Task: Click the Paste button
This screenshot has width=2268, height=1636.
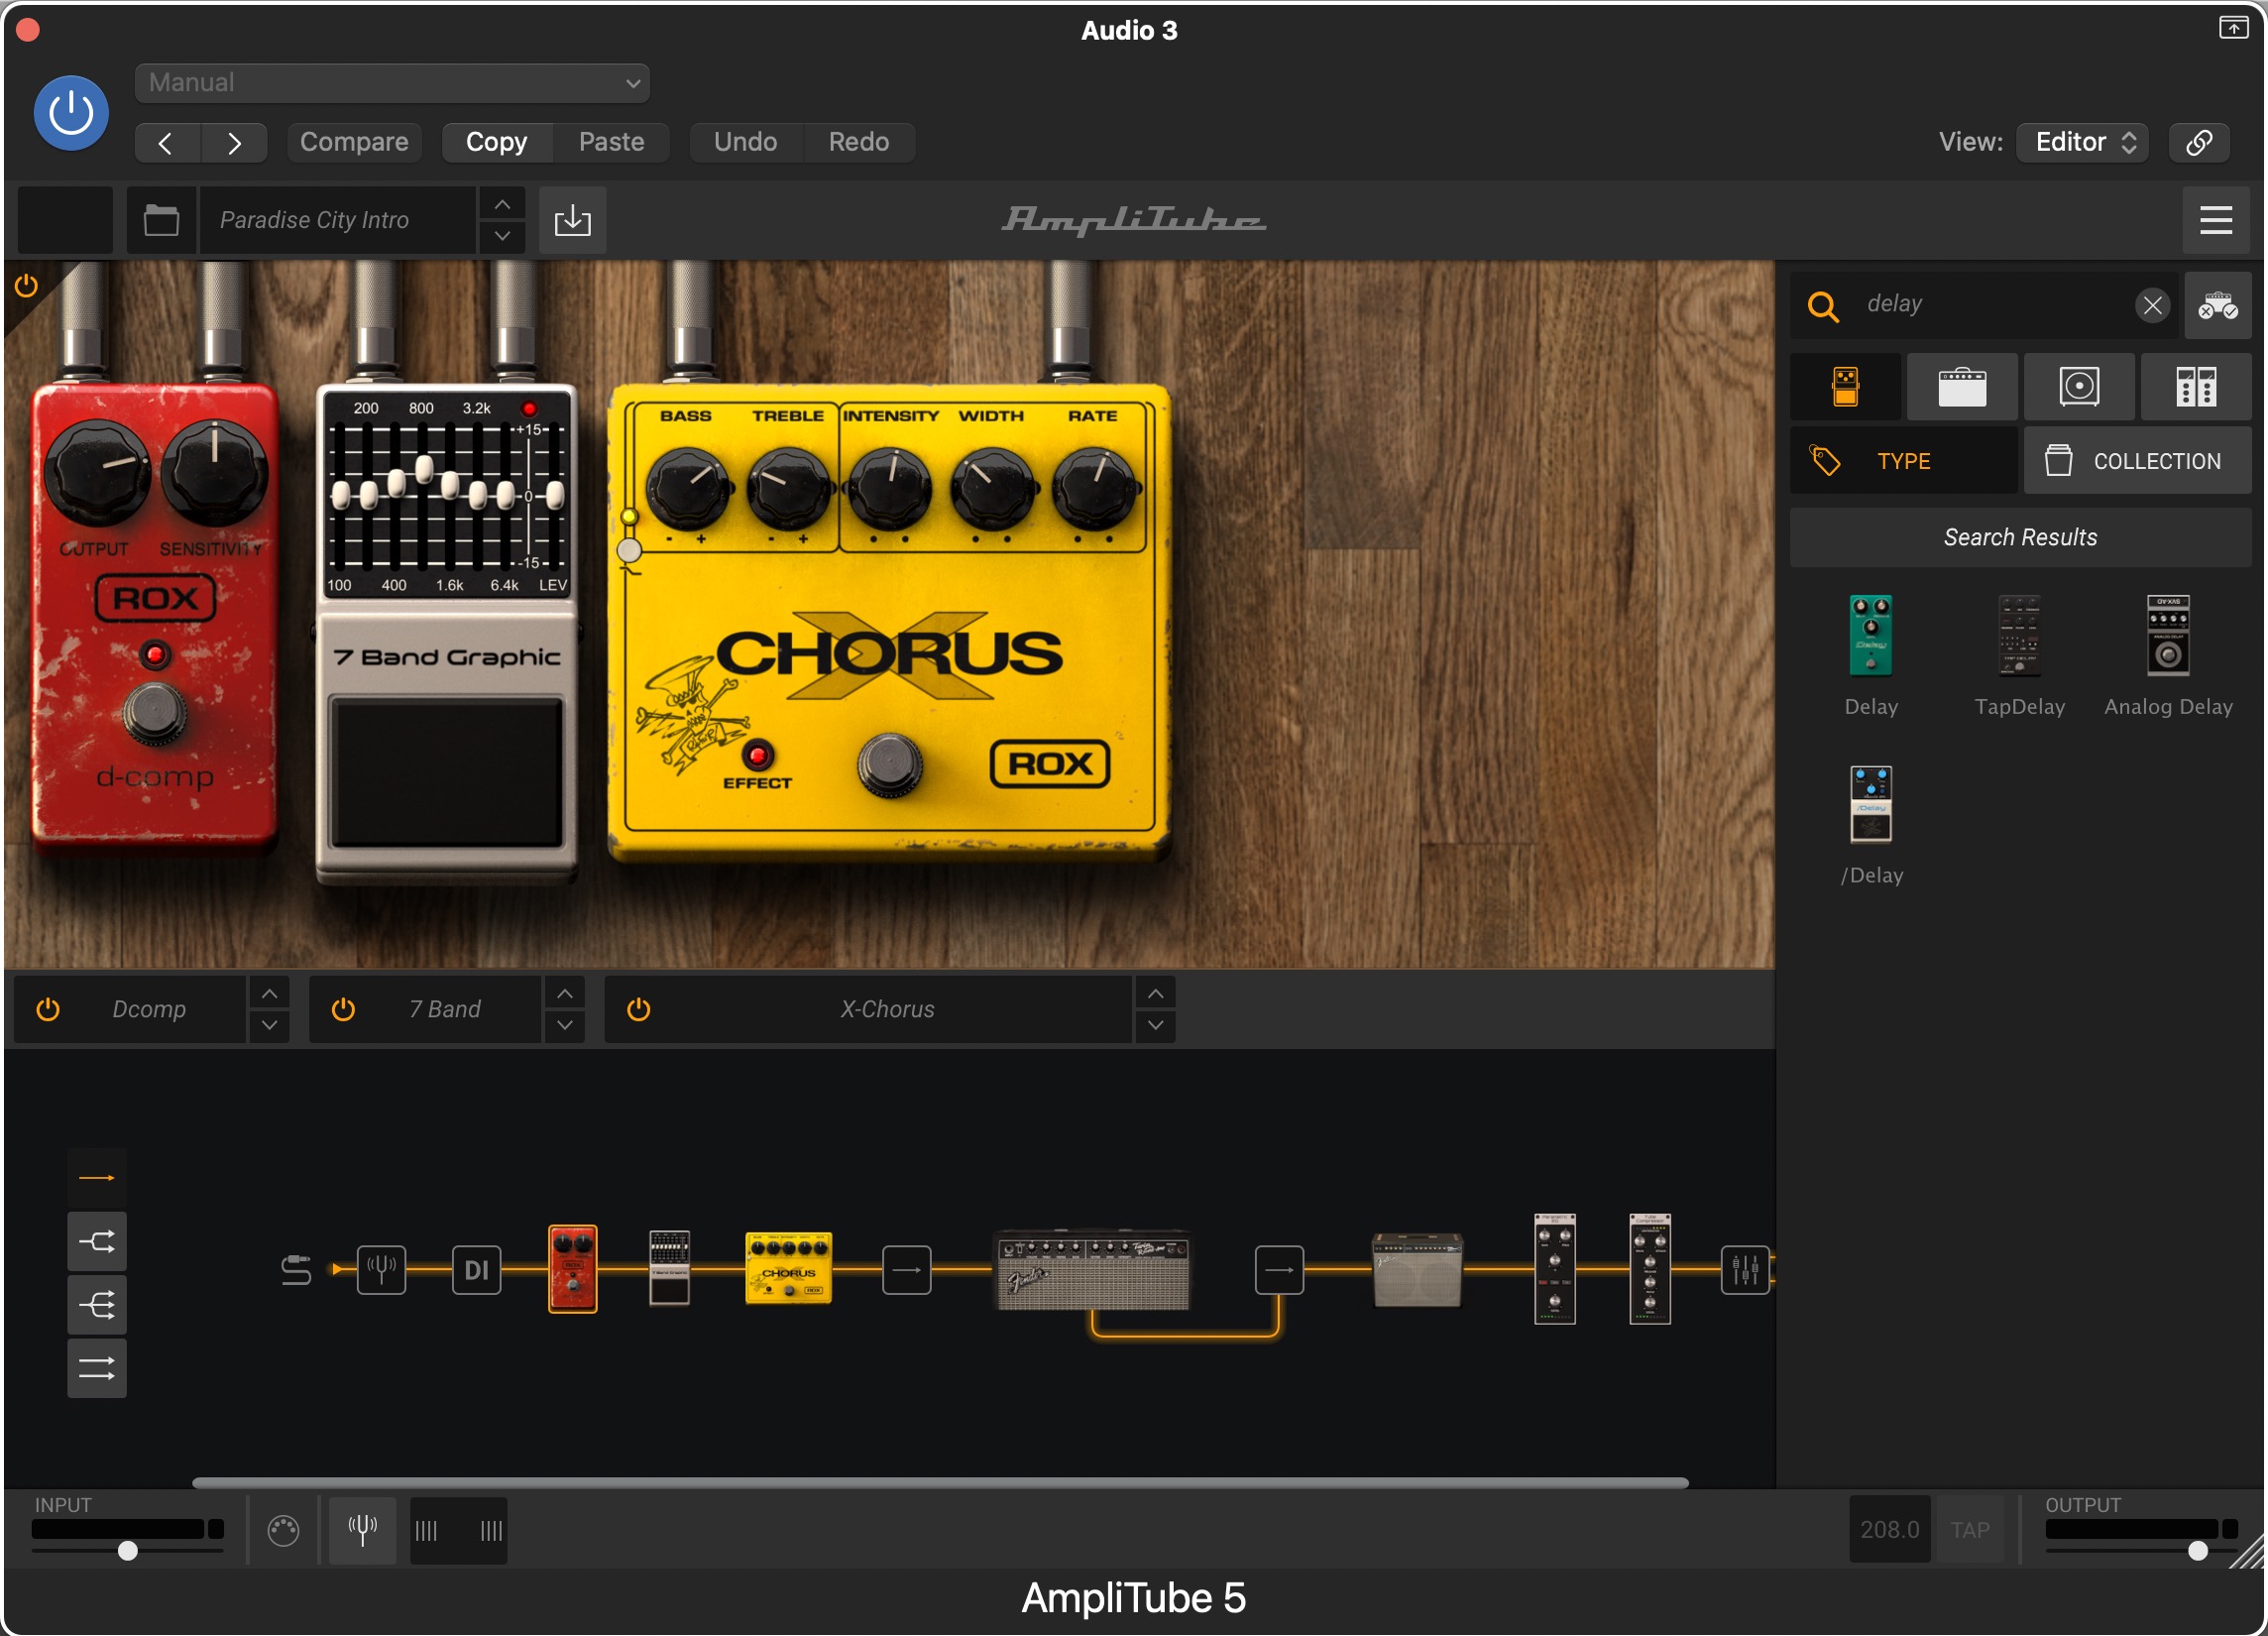Action: coord(611,142)
